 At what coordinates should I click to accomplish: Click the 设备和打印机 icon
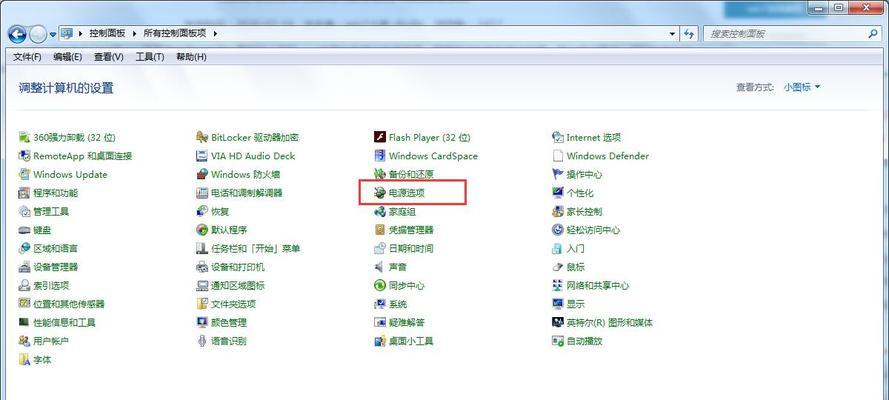(x=202, y=267)
